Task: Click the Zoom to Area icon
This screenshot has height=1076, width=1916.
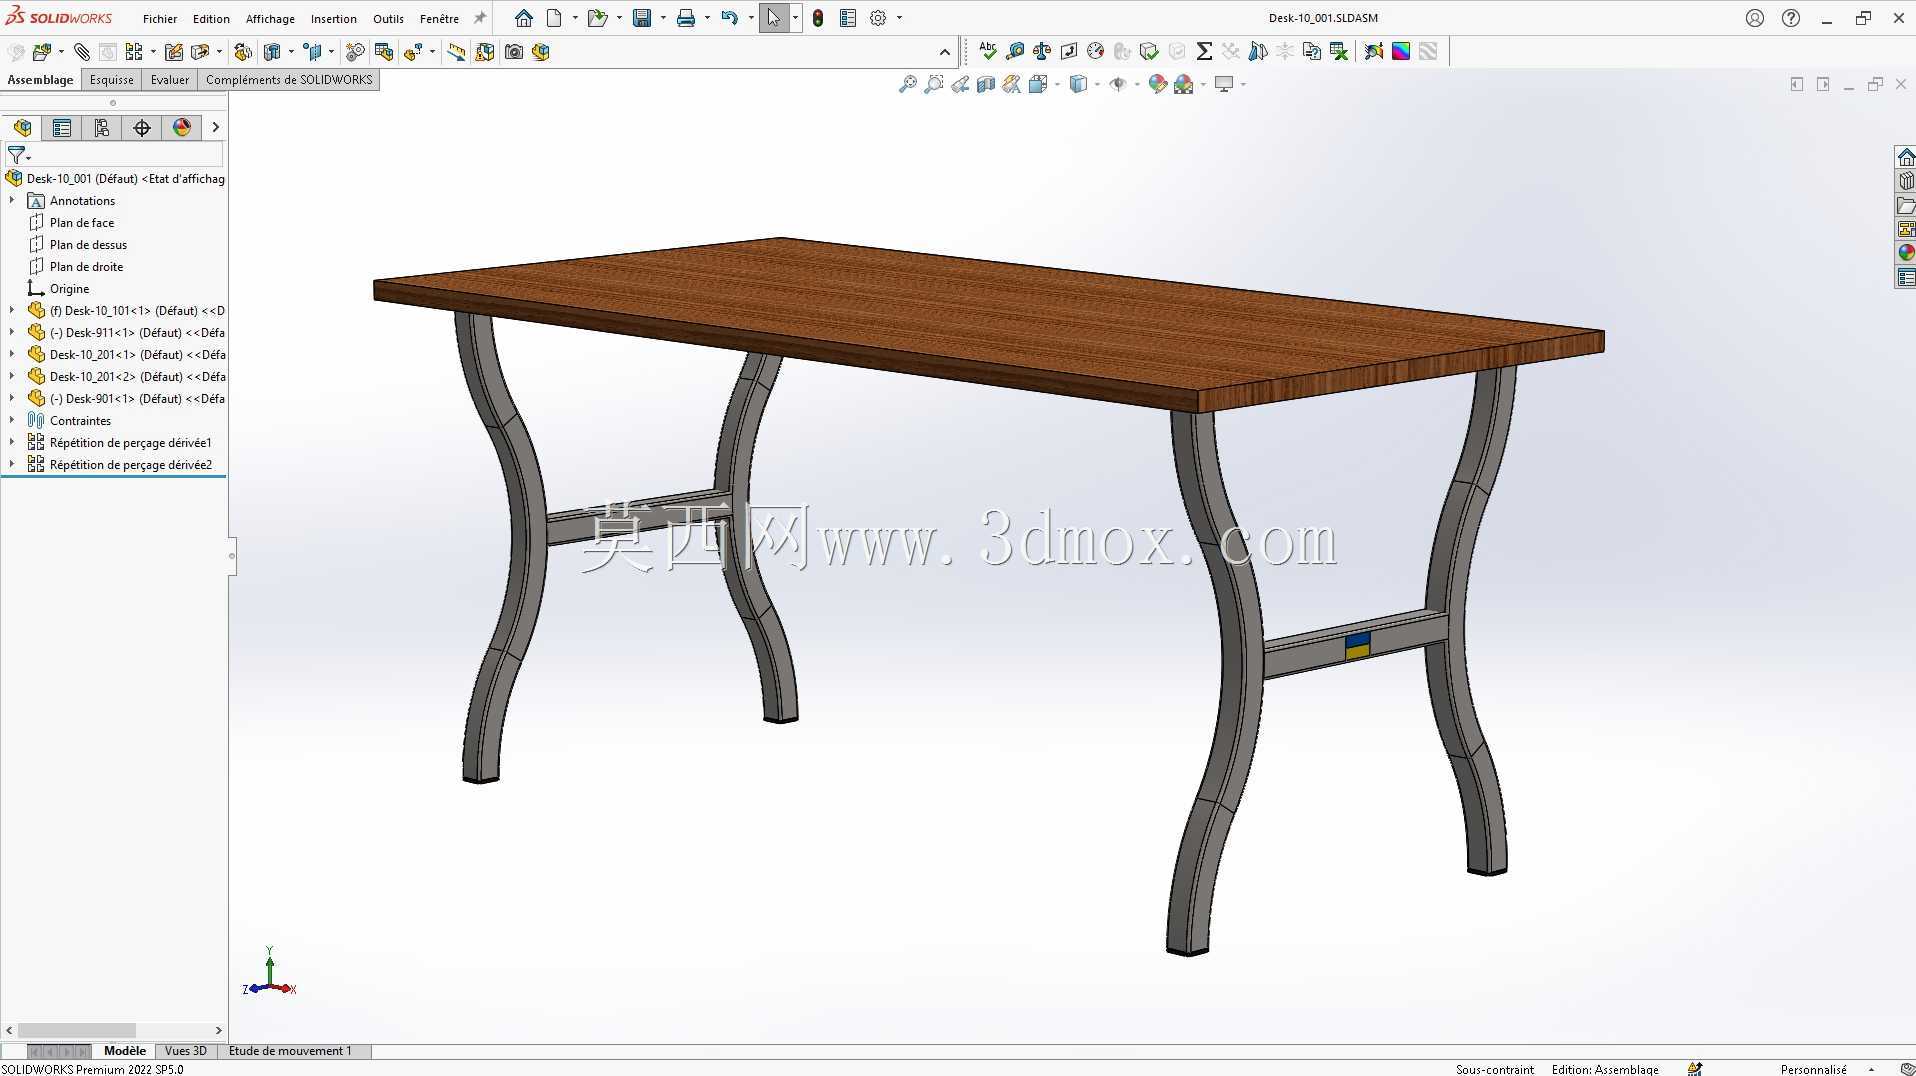Action: coord(934,85)
